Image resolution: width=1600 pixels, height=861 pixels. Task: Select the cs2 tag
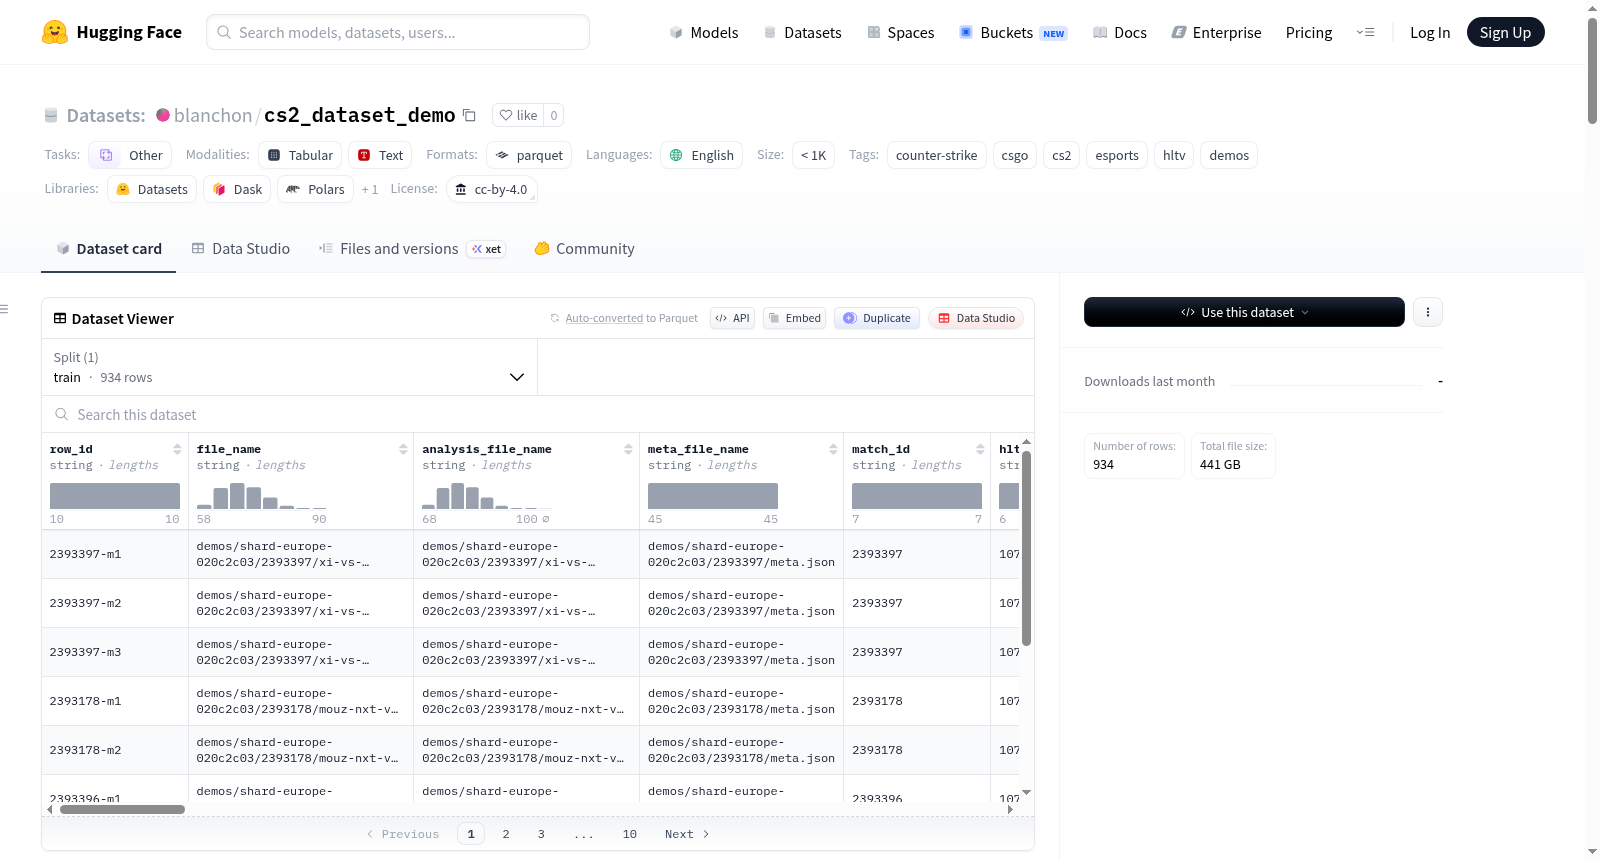tap(1061, 155)
